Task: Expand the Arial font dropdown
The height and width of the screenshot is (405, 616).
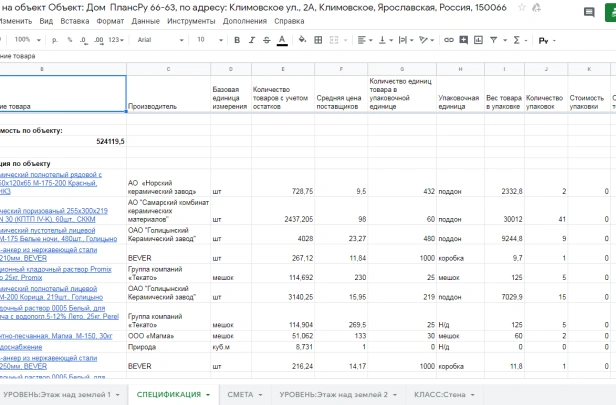Action: 160,40
